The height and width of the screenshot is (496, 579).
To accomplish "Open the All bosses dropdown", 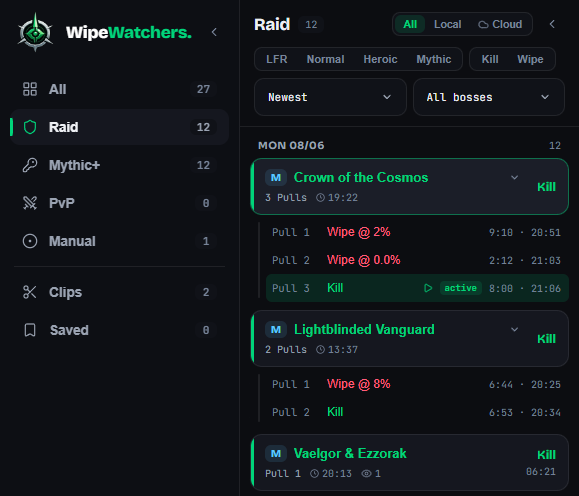I will pyautogui.click(x=489, y=97).
